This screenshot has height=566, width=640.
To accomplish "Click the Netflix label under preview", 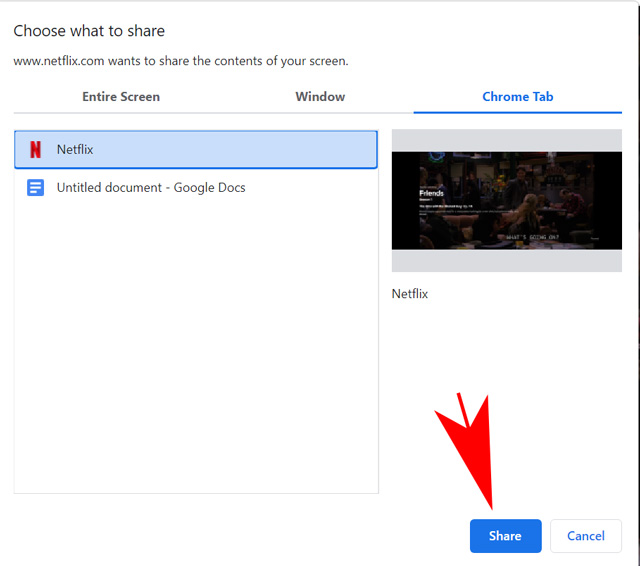I will pyautogui.click(x=410, y=294).
